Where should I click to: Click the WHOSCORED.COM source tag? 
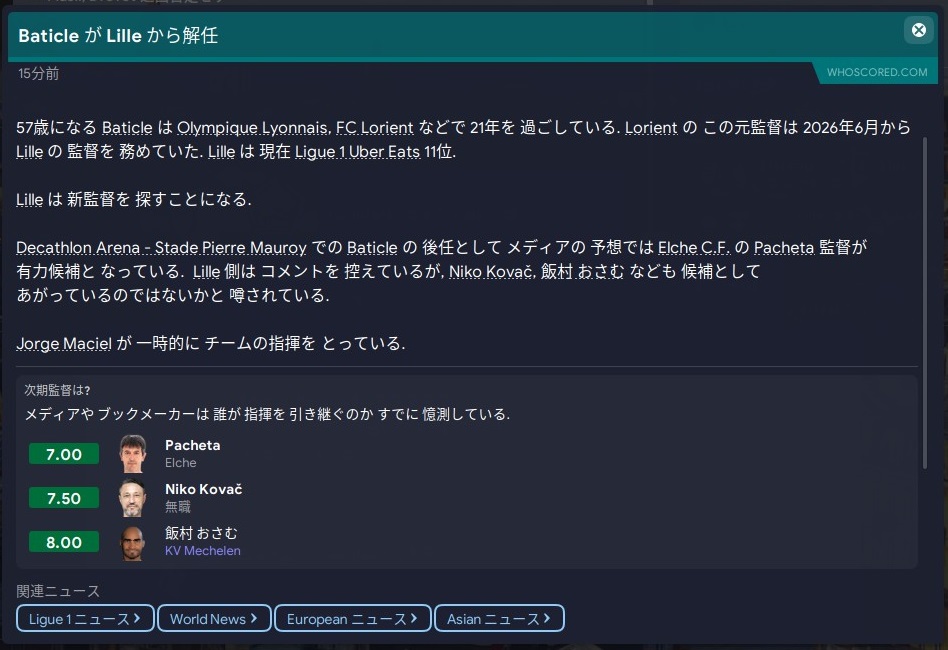coord(877,72)
